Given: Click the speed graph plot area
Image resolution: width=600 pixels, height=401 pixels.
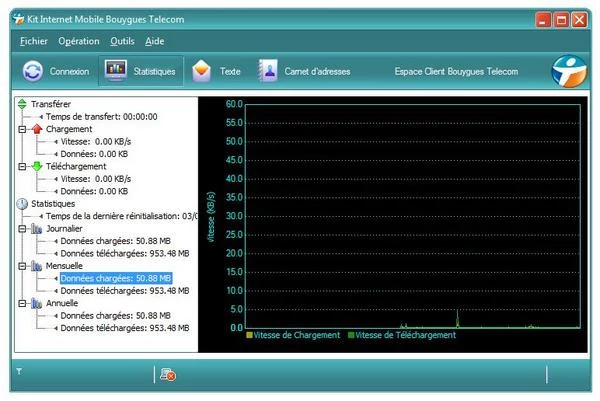Looking at the screenshot, I should coord(412,216).
